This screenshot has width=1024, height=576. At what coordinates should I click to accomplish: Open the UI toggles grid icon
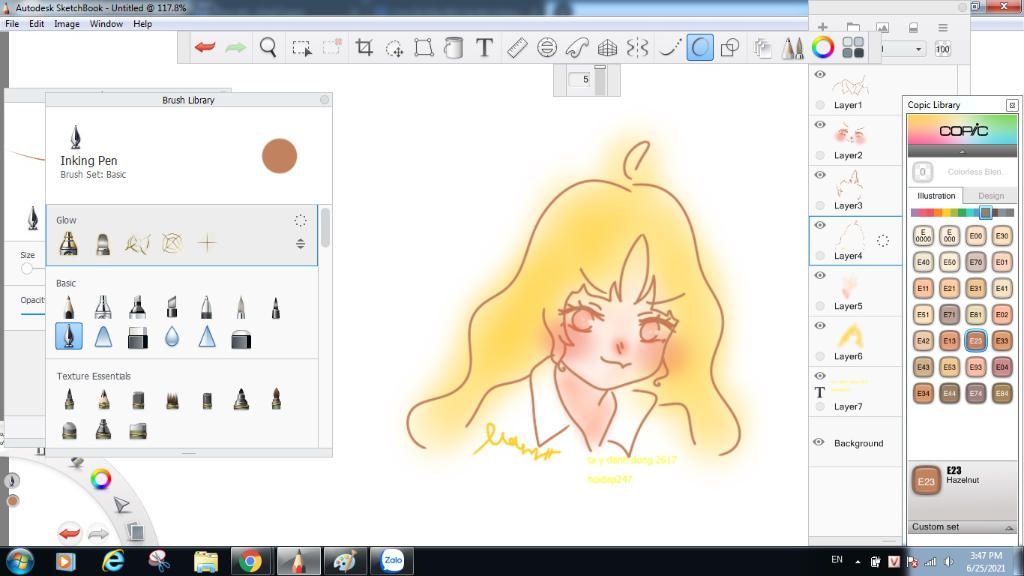click(853, 48)
